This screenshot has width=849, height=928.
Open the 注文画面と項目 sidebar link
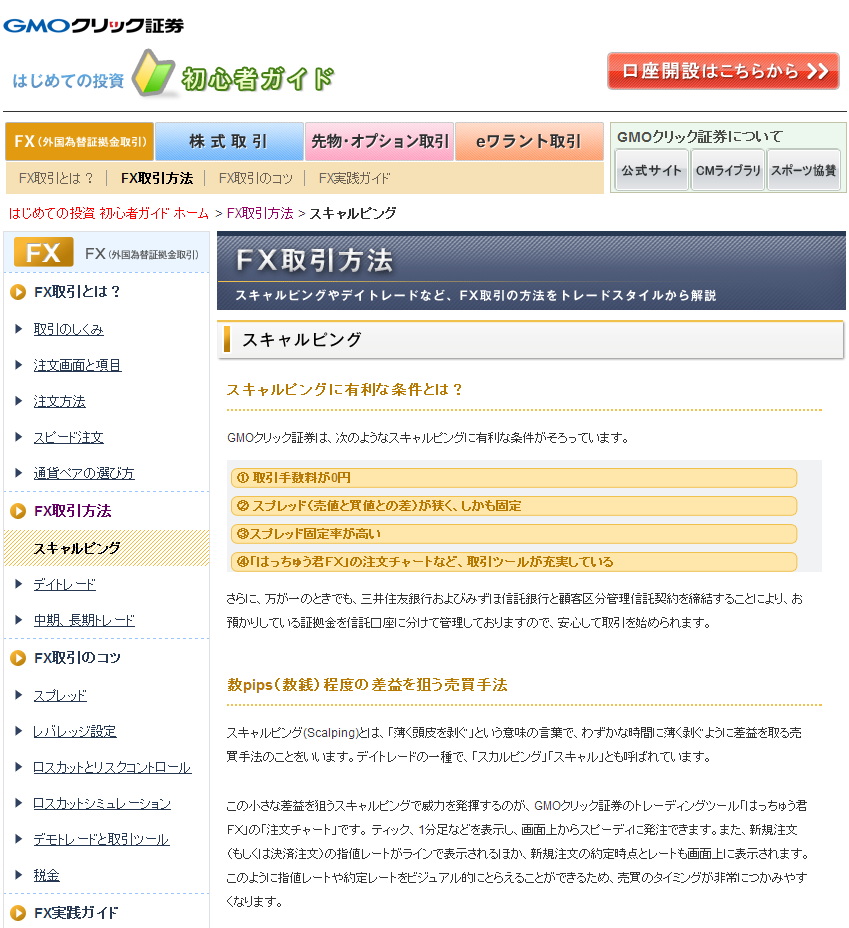point(78,365)
